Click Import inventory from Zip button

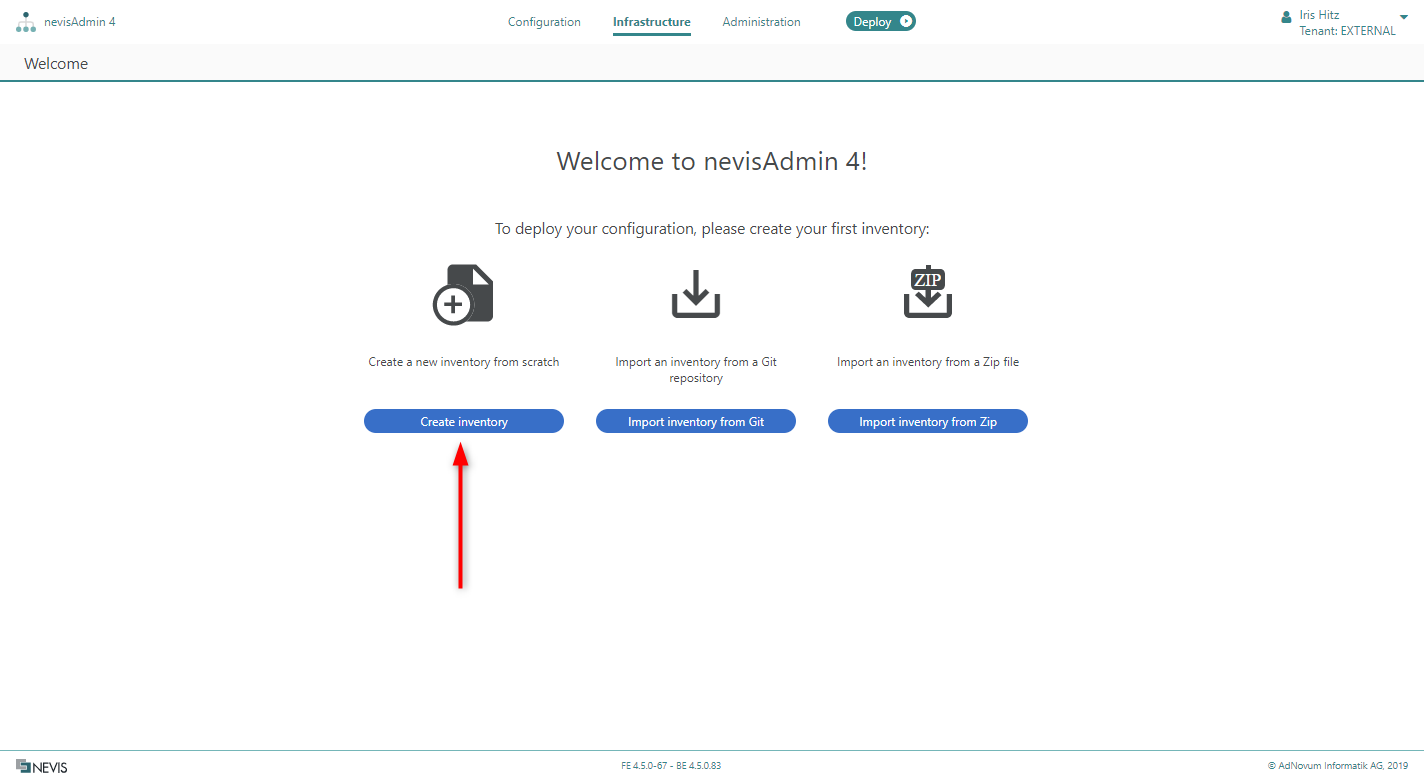928,422
